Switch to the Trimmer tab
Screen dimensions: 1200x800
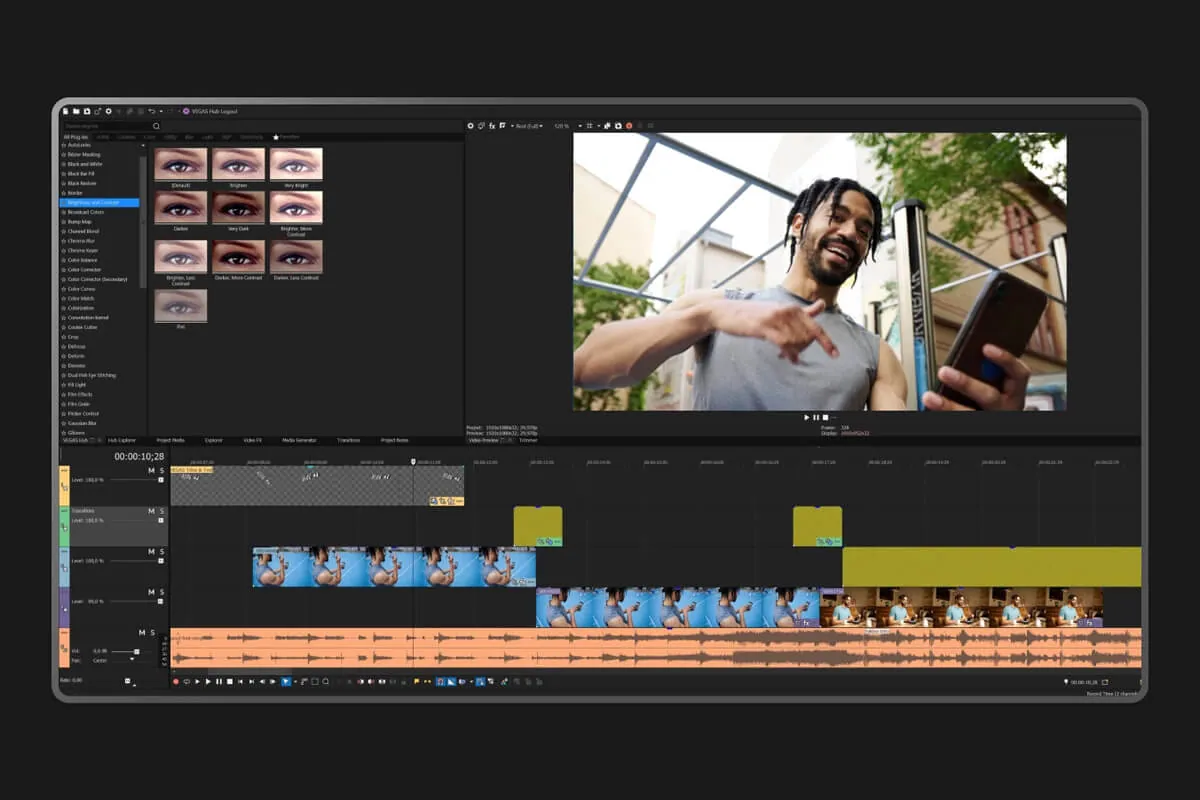[x=528, y=440]
